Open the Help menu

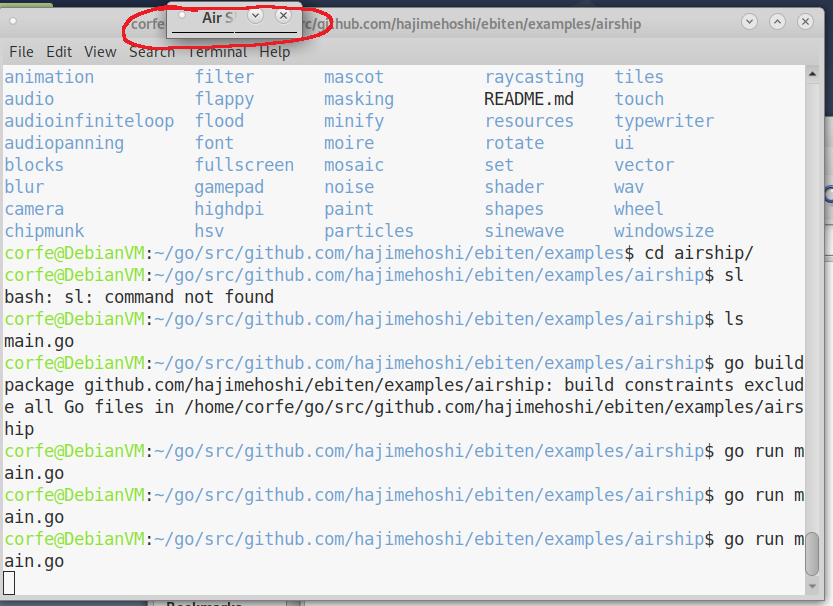(275, 52)
